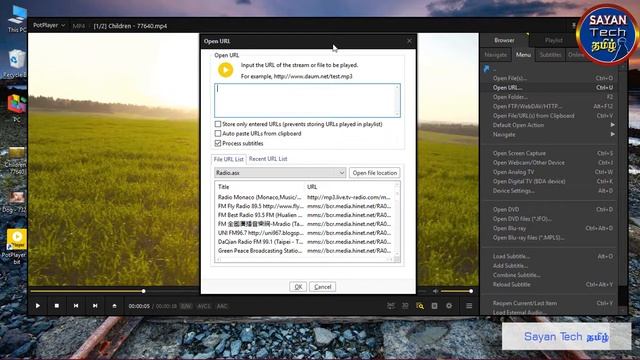Select the Browser tab
This screenshot has height=360, width=640.
504,40
